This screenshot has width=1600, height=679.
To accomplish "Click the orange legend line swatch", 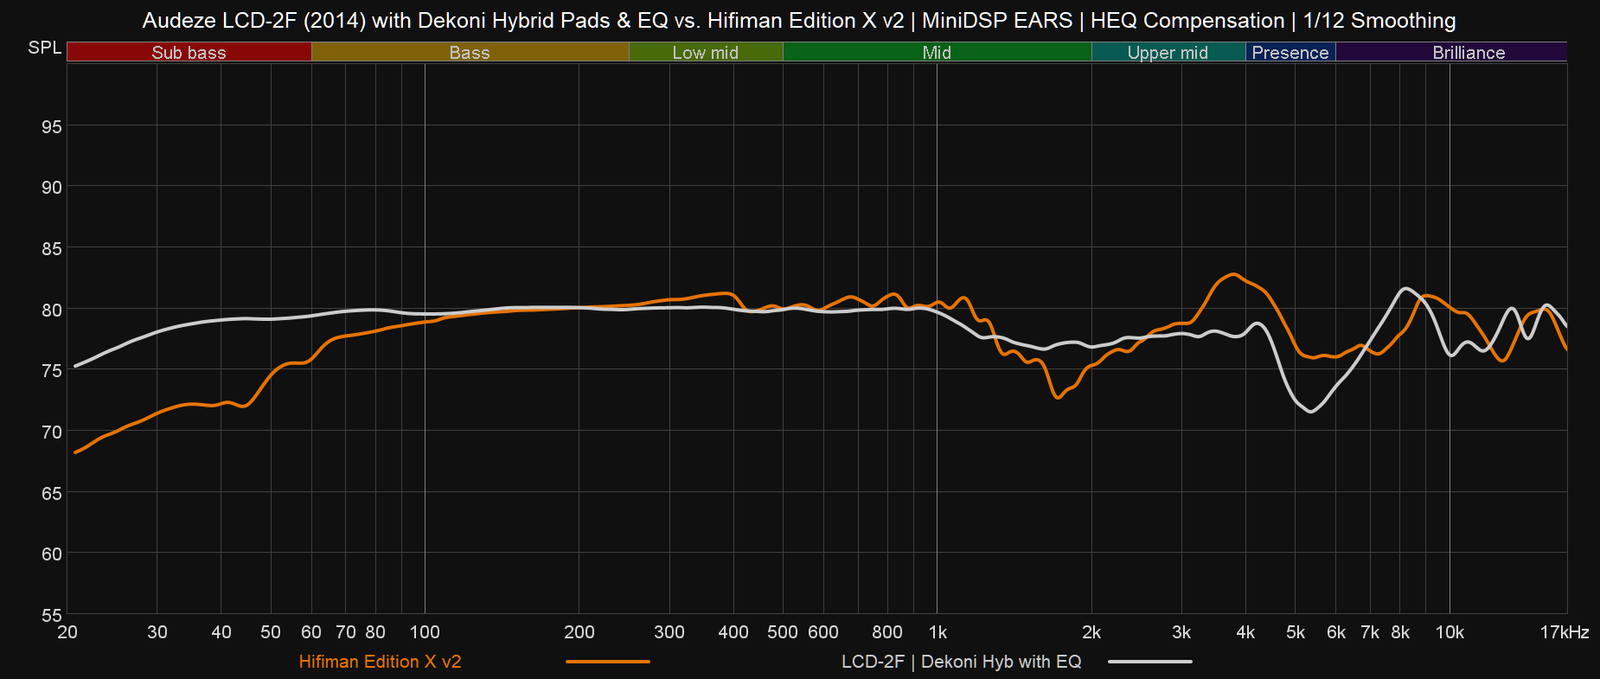I will [608, 662].
